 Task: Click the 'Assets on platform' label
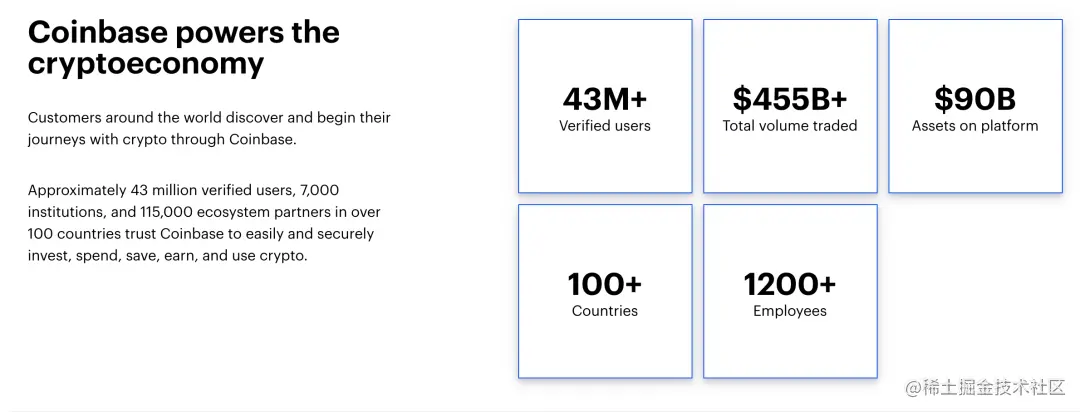click(975, 126)
